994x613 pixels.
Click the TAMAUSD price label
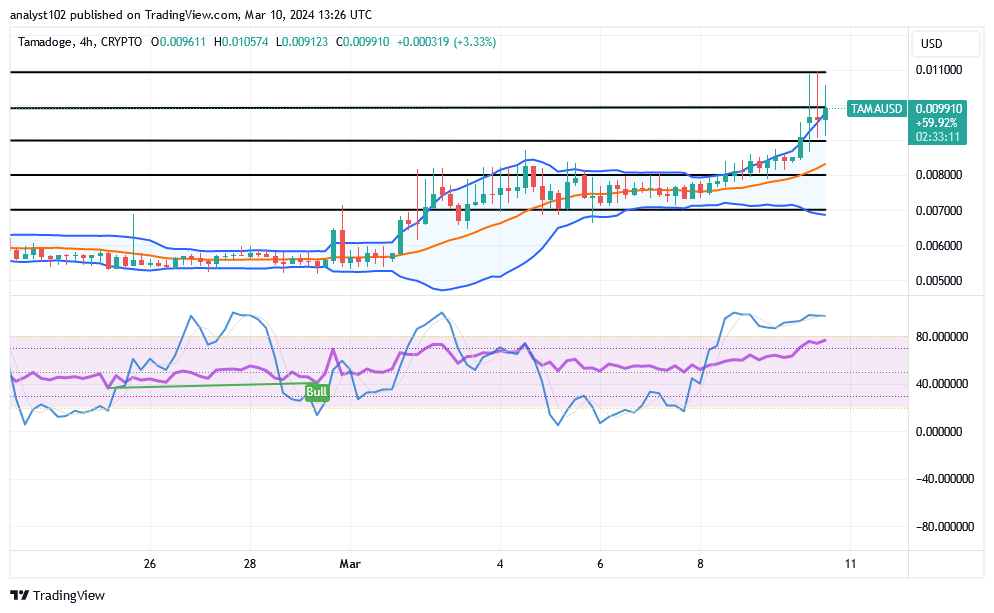[x=876, y=109]
